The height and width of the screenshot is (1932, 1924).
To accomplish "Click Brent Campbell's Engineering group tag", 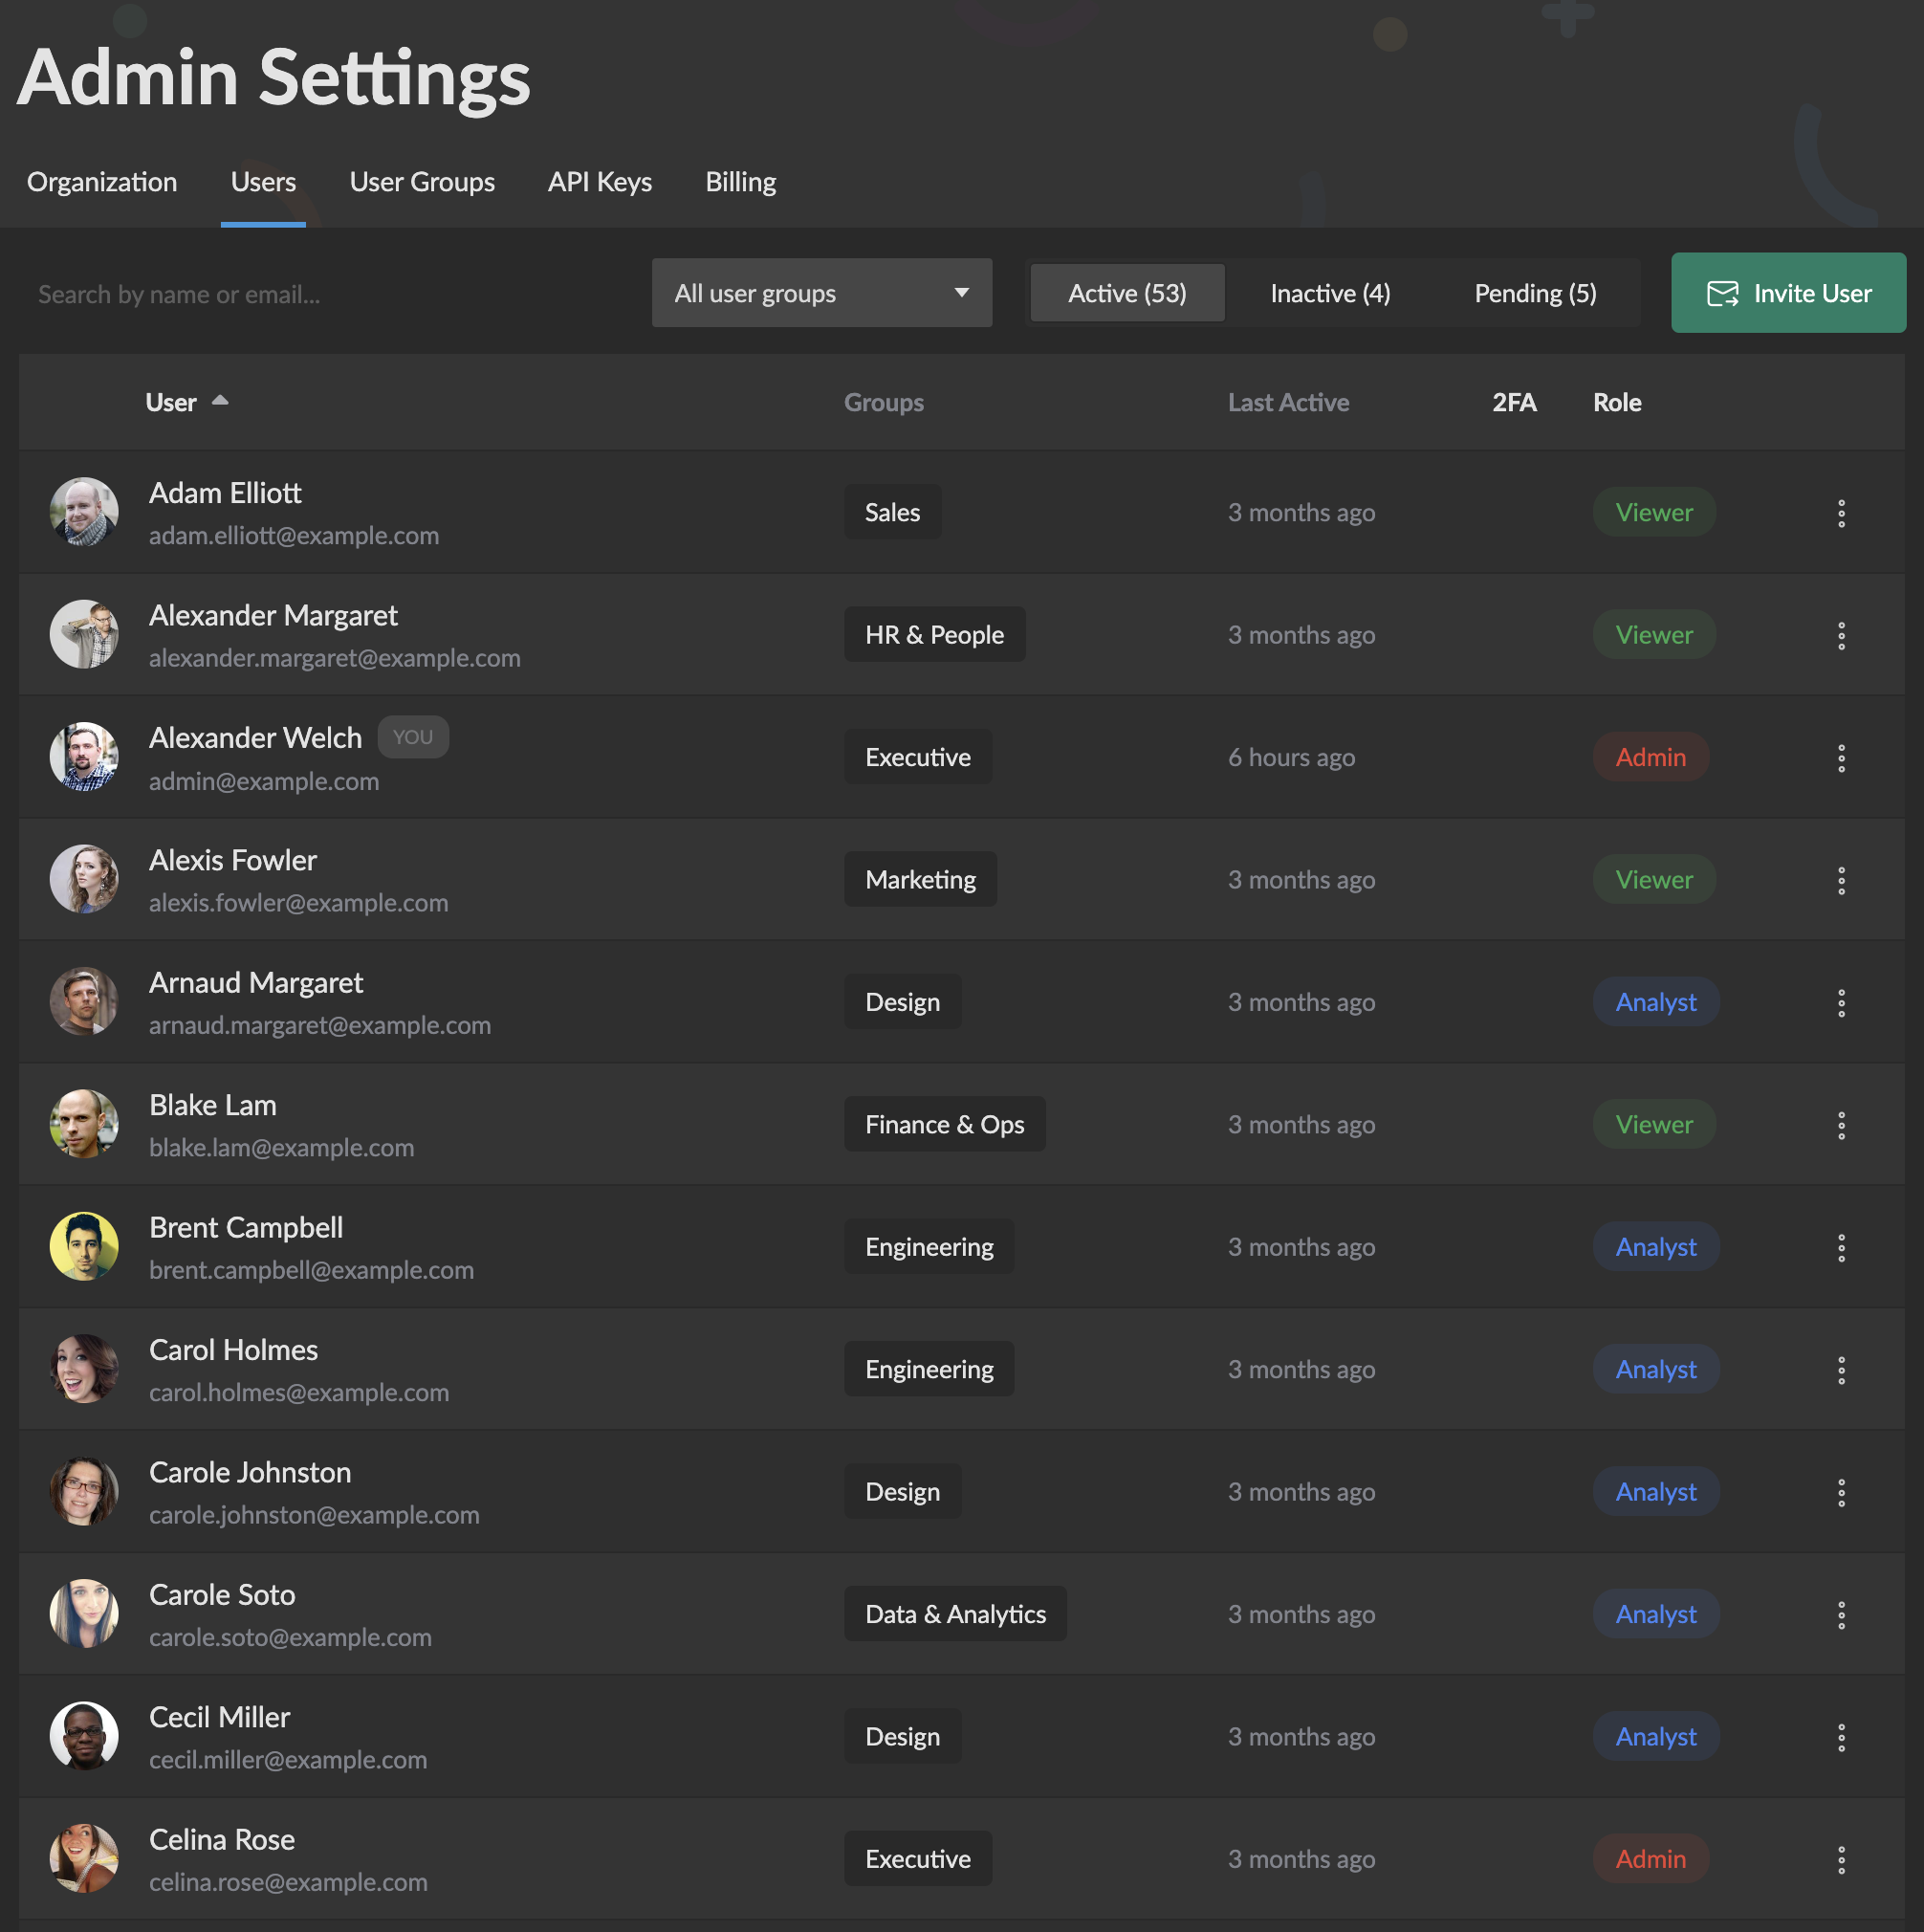I will [x=929, y=1246].
